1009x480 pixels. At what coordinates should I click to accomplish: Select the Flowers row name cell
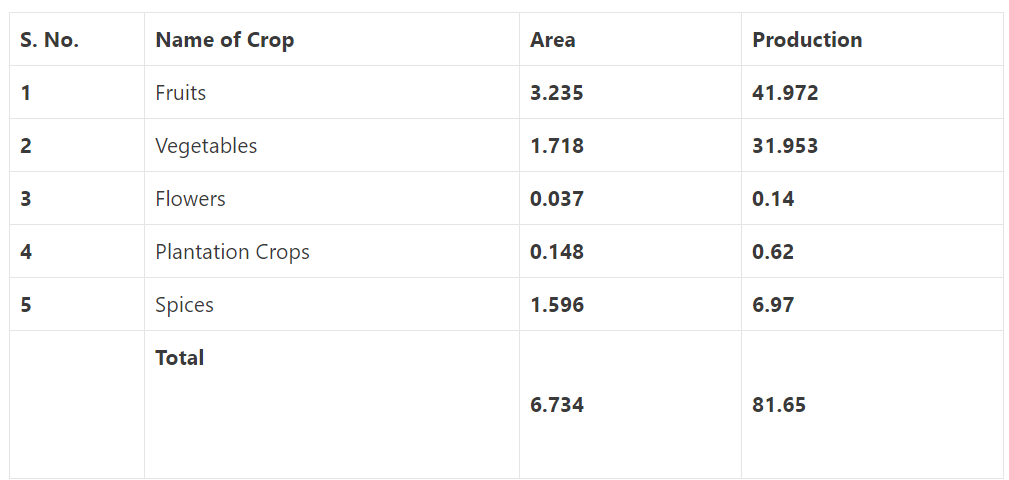click(x=190, y=199)
